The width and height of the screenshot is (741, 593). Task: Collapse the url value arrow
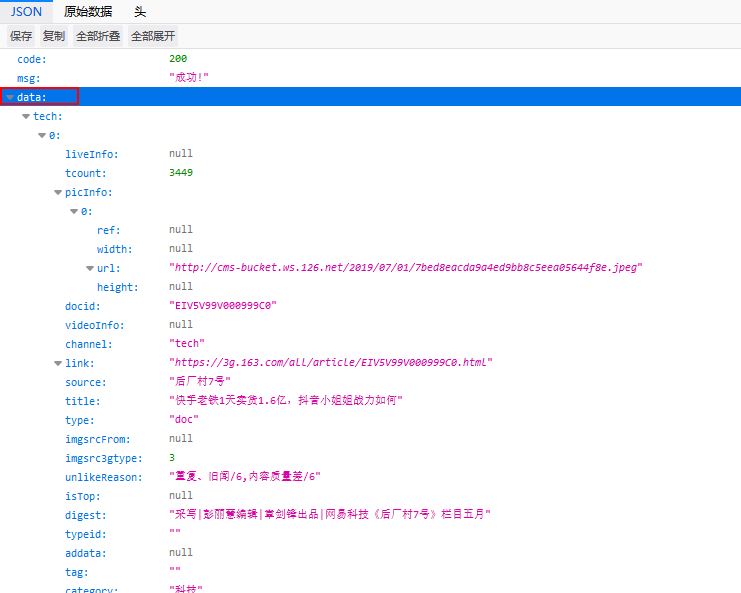pos(90,268)
